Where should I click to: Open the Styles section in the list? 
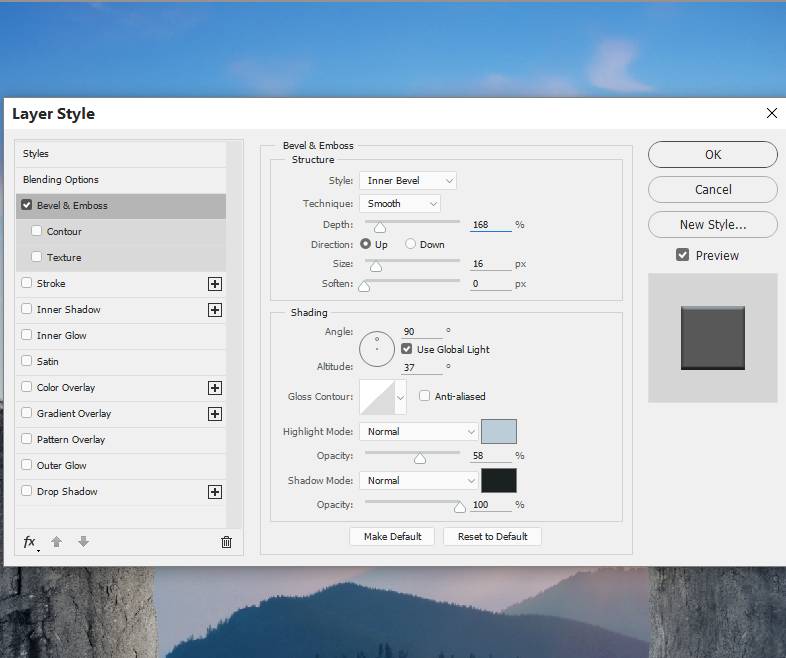[x=121, y=154]
